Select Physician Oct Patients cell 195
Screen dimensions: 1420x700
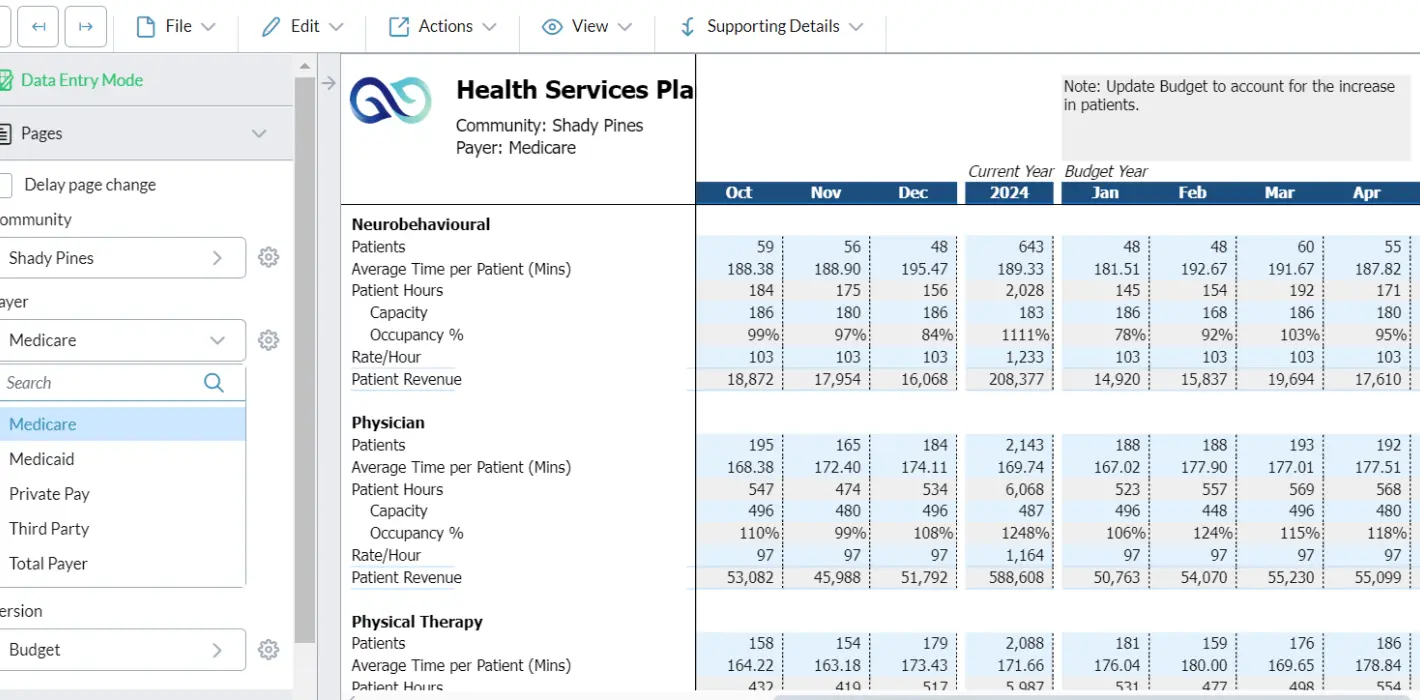(x=739, y=445)
